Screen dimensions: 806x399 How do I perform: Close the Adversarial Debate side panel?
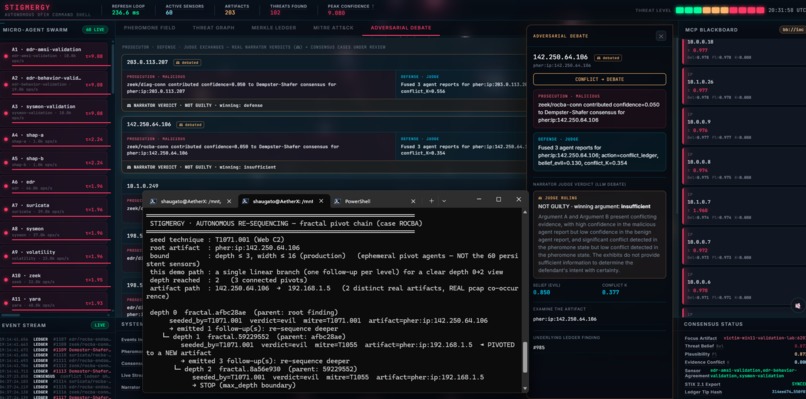(x=661, y=36)
